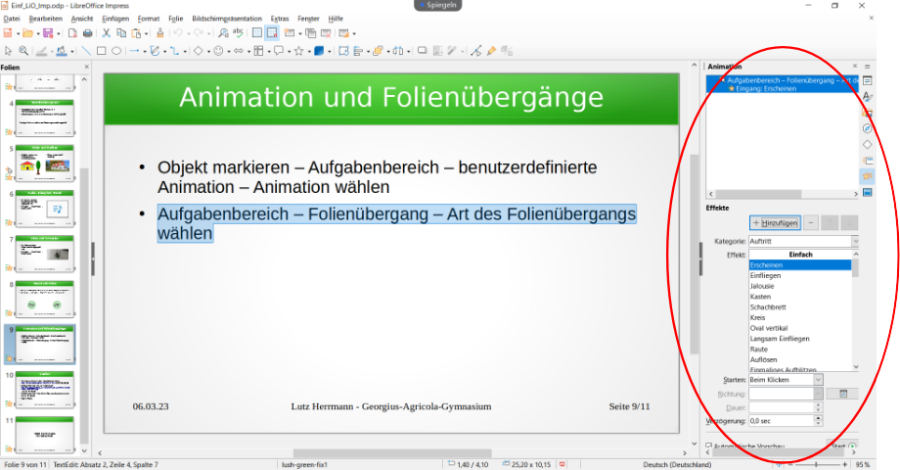Toggle the display grid toolbar button
Screen dimensions: 900x470
click(x=256, y=33)
